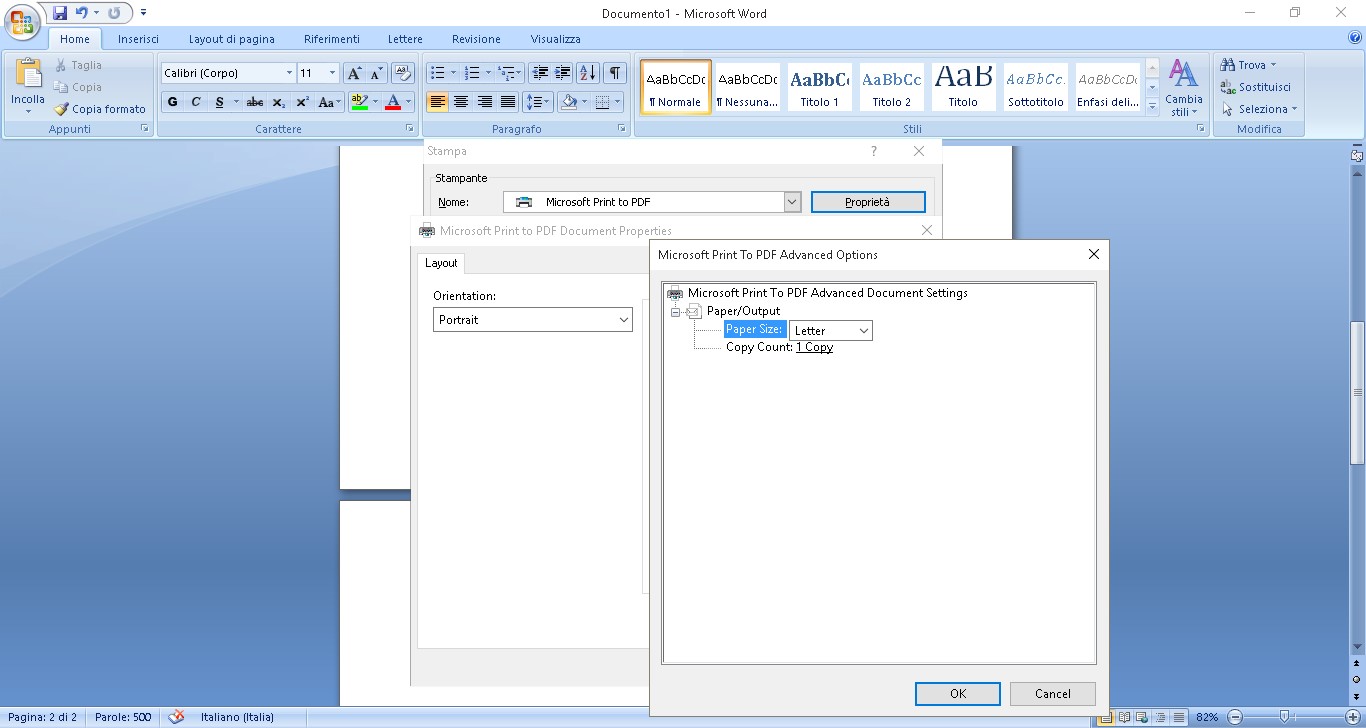Decrease the paragraph indent
The height and width of the screenshot is (728, 1366).
point(540,73)
